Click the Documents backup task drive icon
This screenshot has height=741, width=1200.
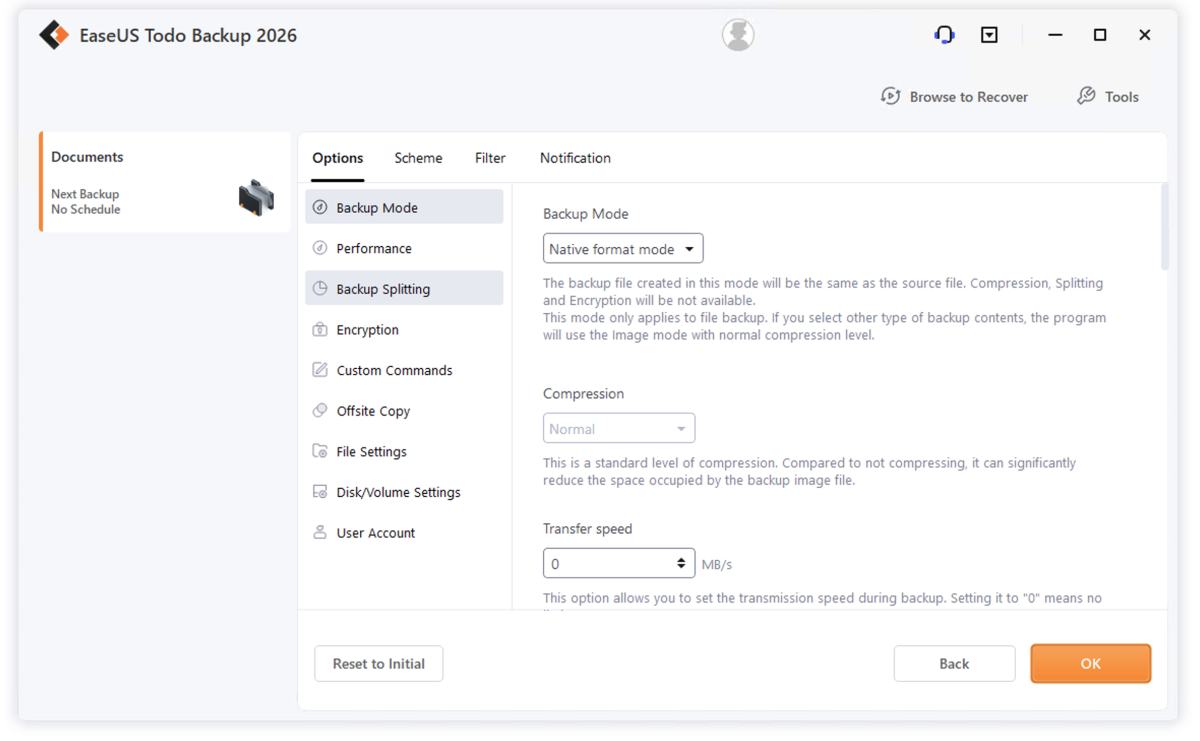click(x=256, y=197)
